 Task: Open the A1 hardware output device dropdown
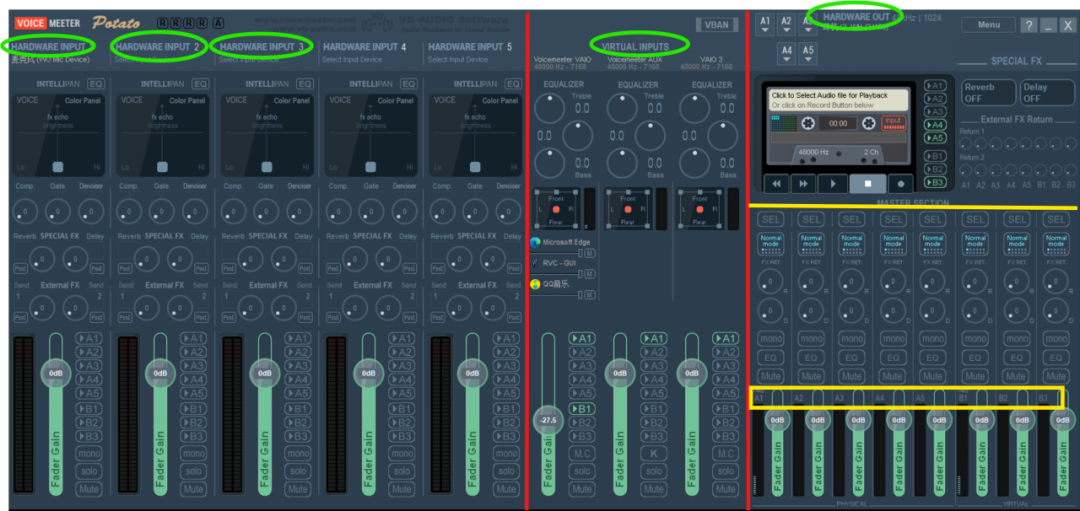[765, 25]
